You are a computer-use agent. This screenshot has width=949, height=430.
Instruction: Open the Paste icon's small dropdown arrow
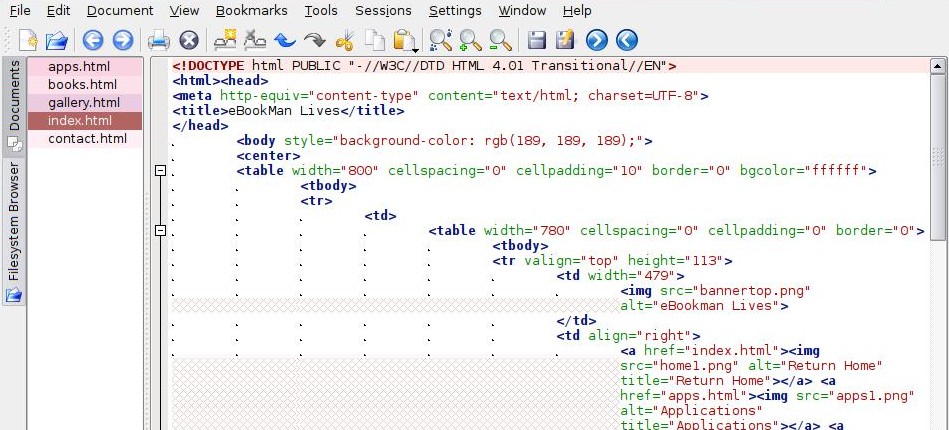[x=416, y=50]
